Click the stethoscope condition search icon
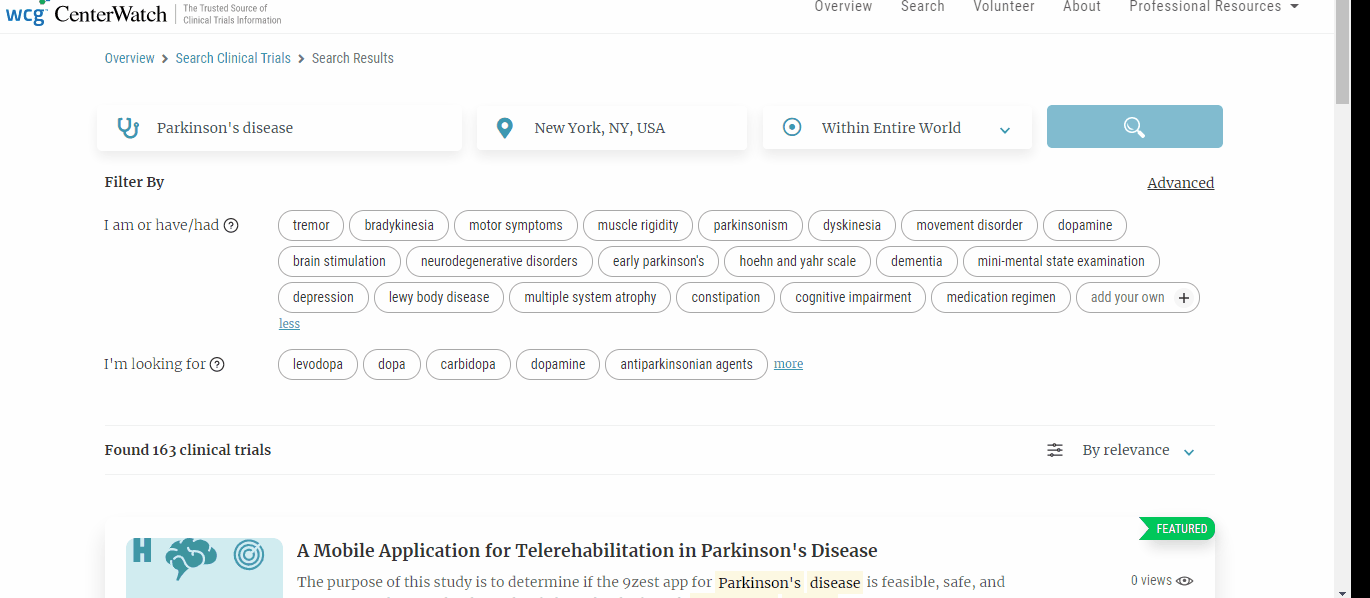Screen dimensions: 1370x598 tap(128, 127)
